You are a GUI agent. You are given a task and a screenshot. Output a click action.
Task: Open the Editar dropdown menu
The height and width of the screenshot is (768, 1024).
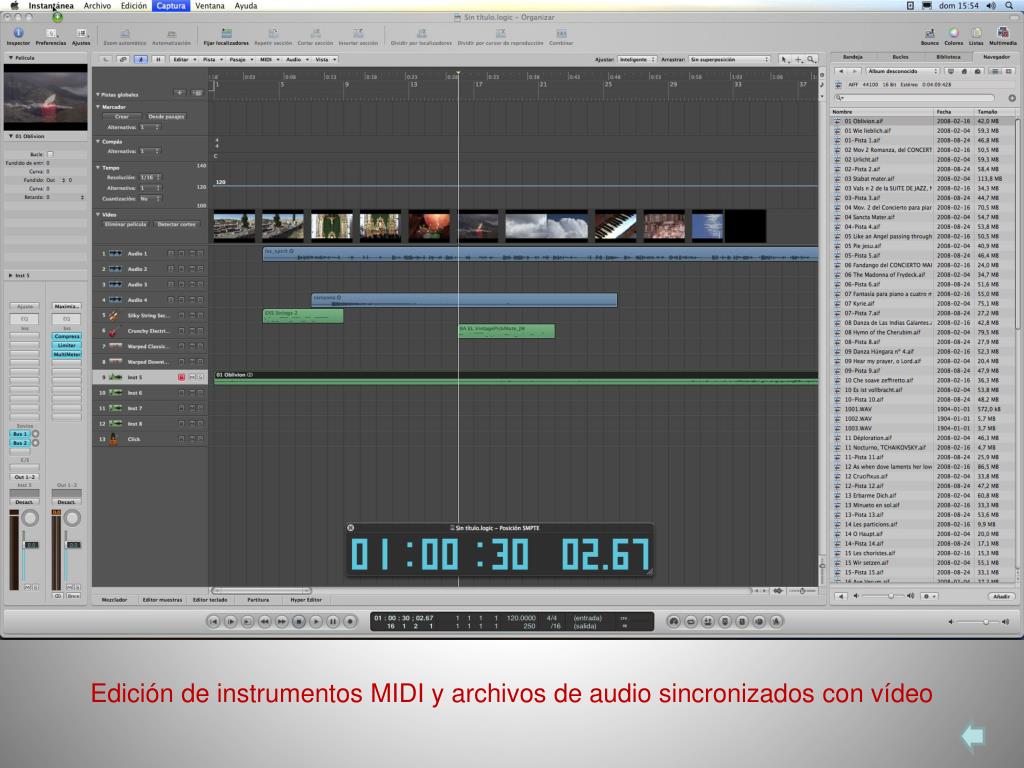(184, 59)
